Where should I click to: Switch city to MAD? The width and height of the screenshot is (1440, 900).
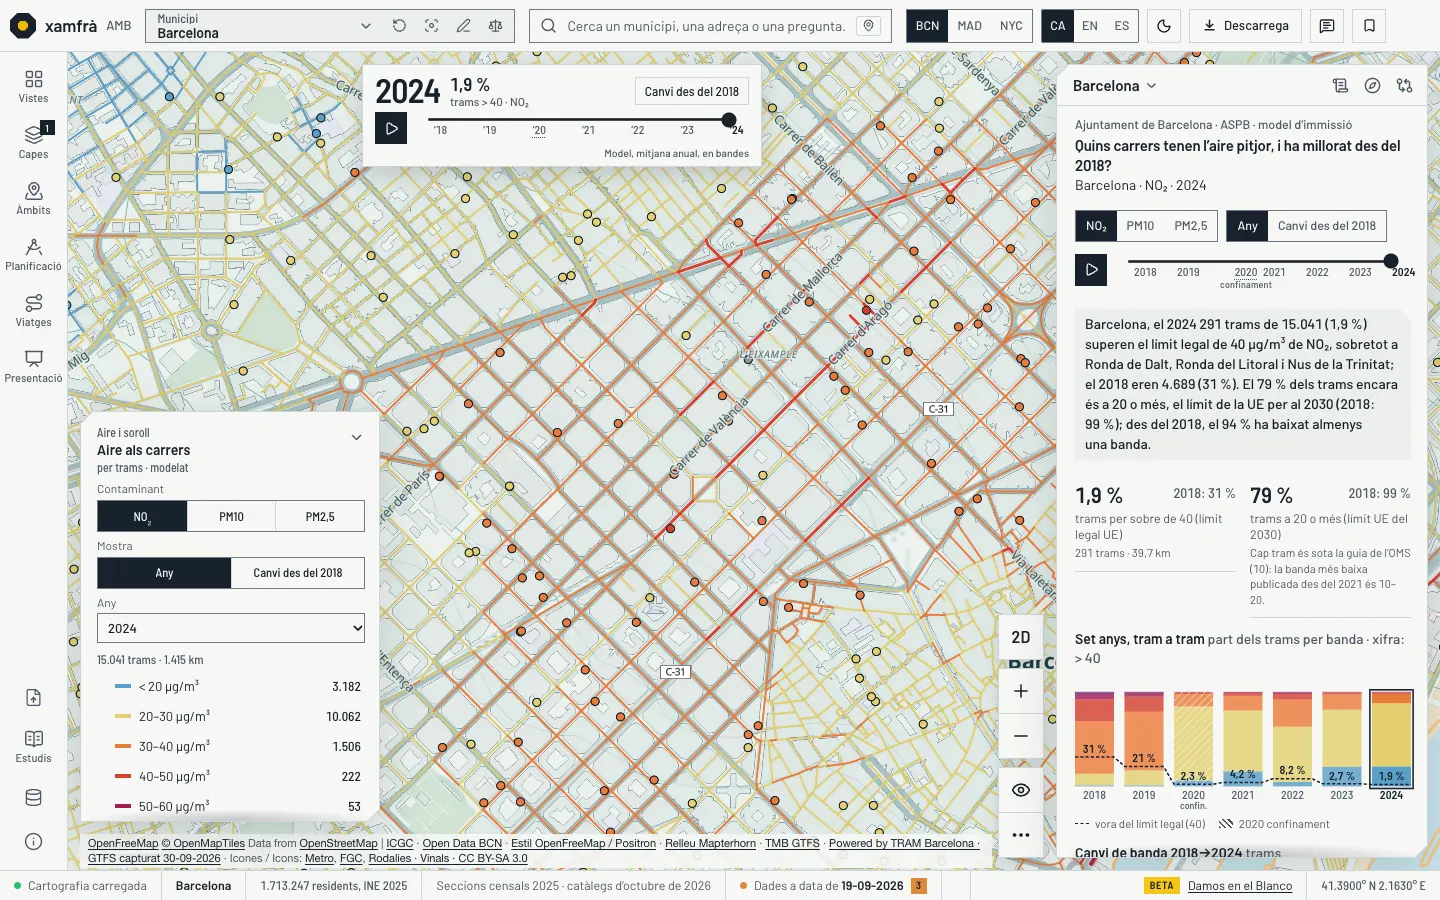point(970,26)
